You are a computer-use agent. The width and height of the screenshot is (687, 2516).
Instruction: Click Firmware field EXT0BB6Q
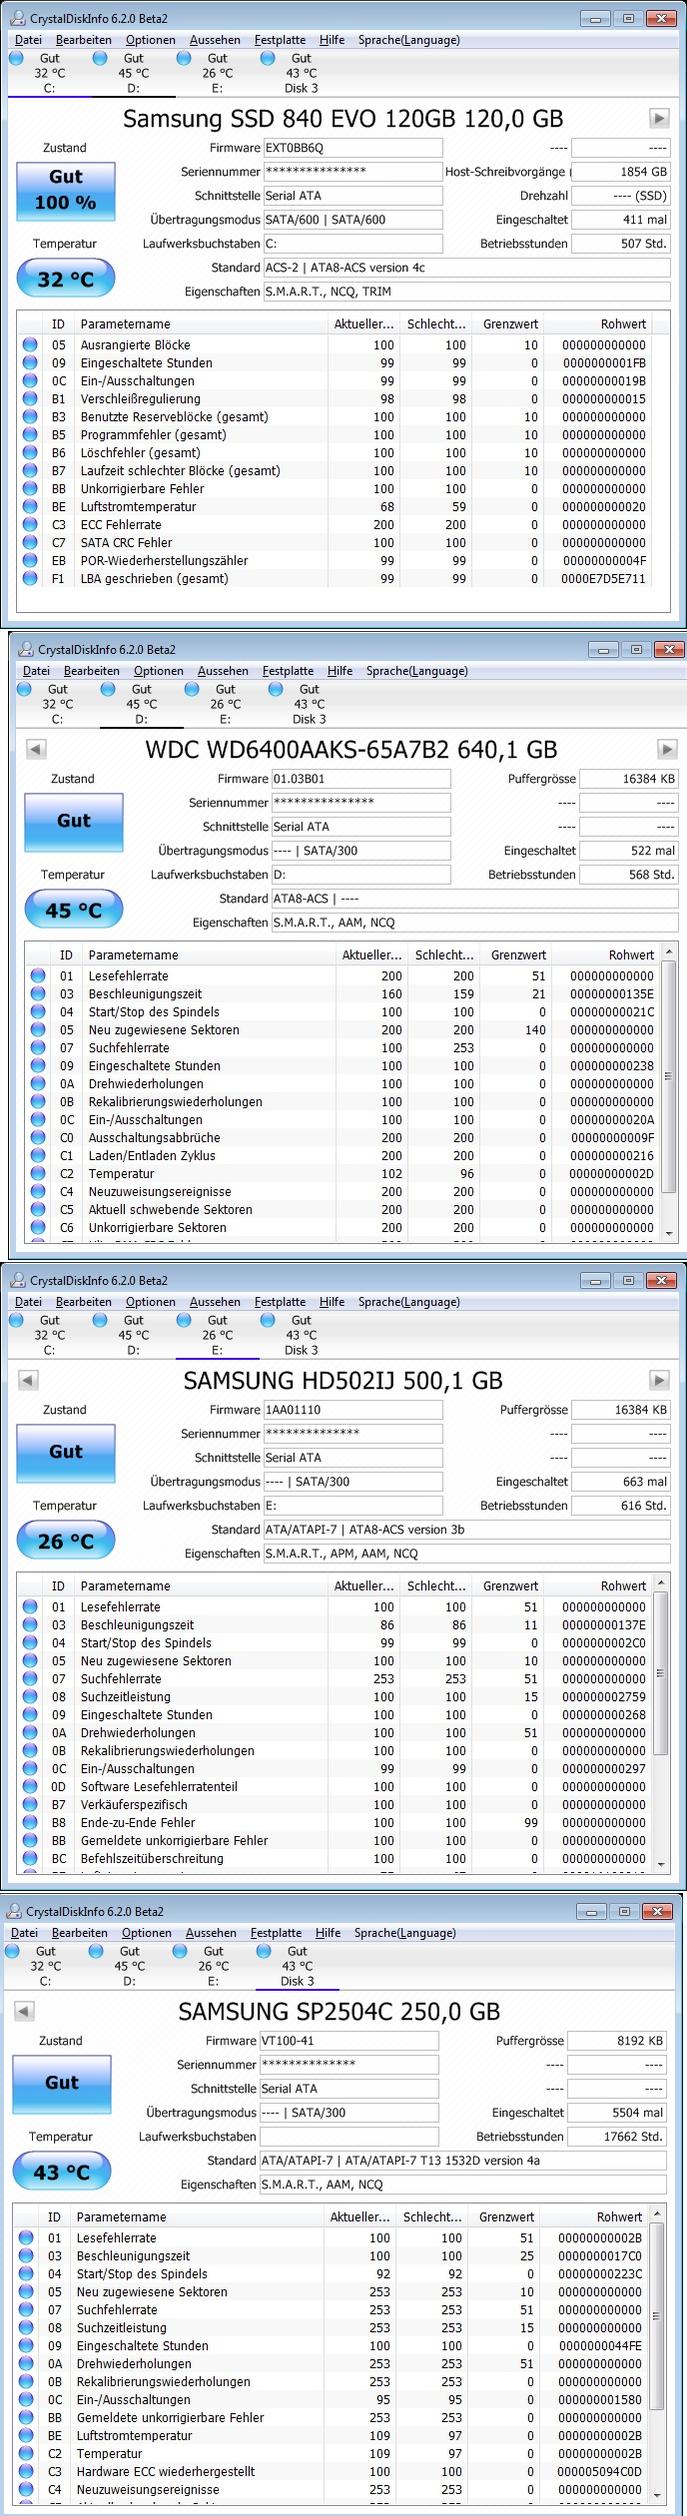(x=352, y=148)
